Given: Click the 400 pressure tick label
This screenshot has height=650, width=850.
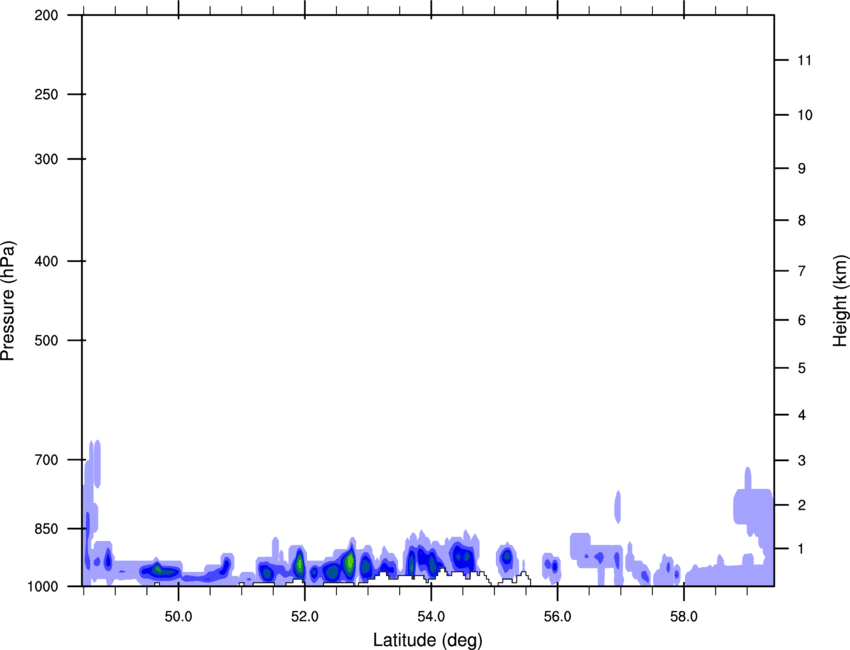Looking at the screenshot, I should coord(47,261).
